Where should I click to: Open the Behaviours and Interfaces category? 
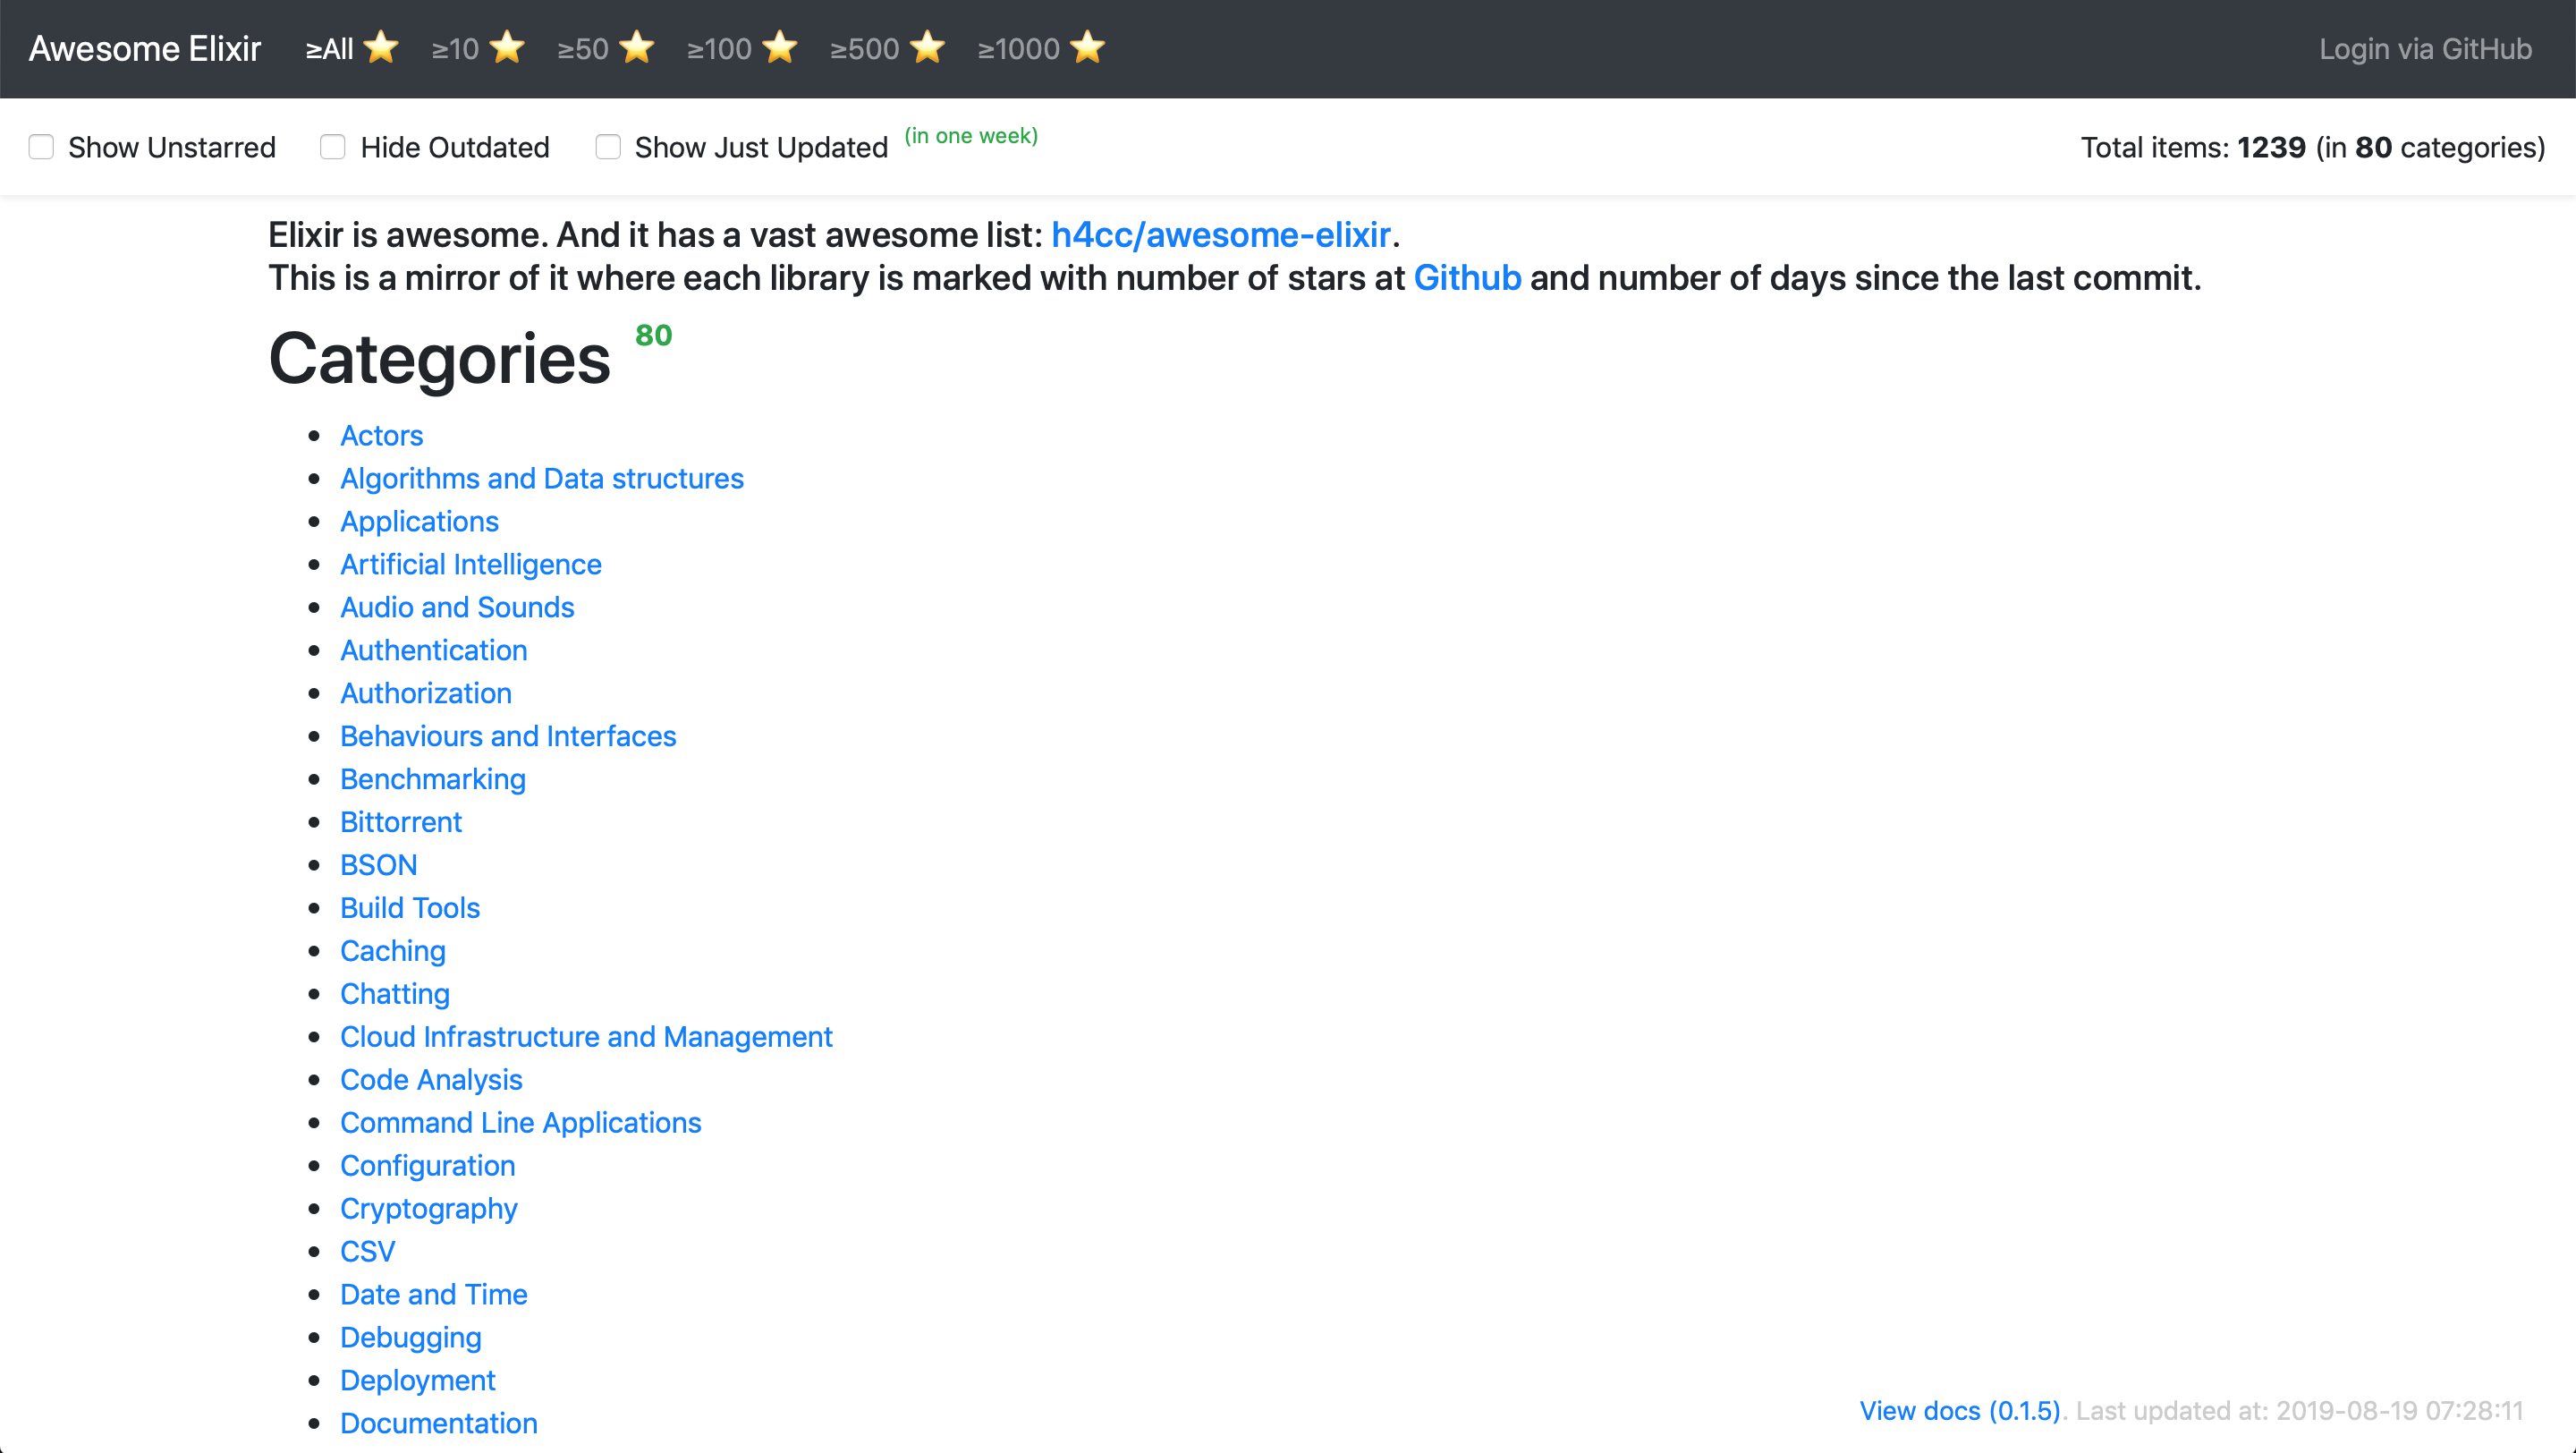508,737
